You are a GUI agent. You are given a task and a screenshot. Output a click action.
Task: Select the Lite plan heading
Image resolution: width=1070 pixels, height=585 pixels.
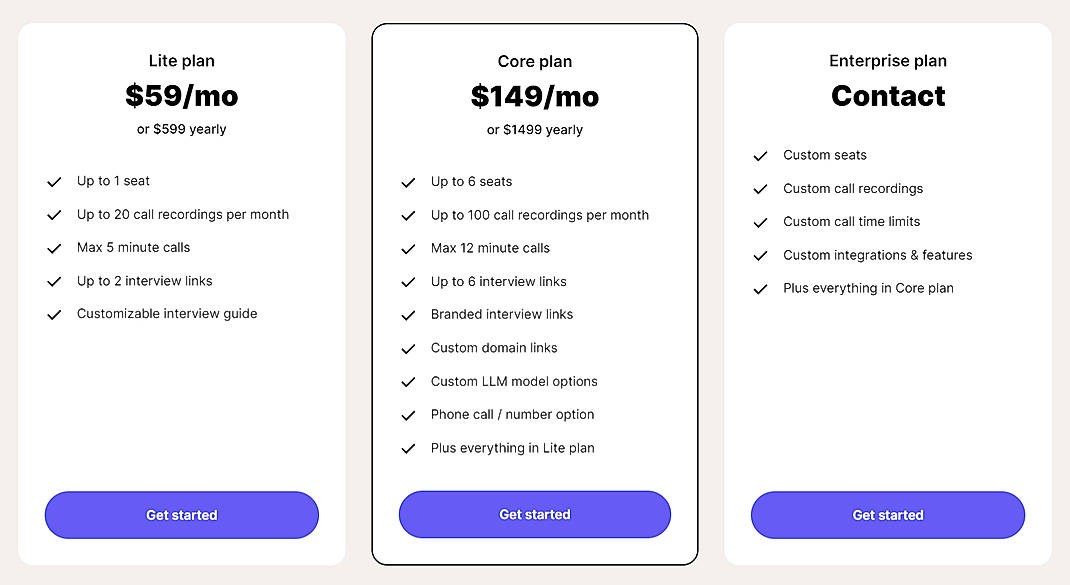tap(181, 60)
